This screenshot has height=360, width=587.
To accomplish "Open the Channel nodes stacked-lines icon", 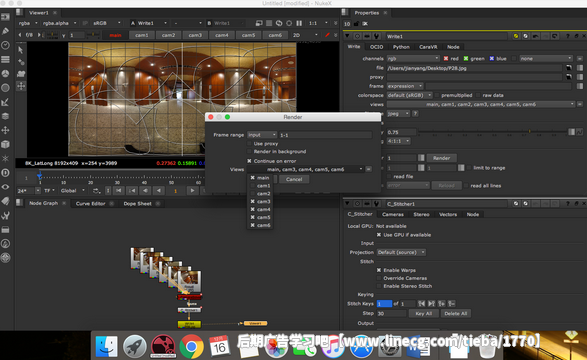I will (5, 60).
